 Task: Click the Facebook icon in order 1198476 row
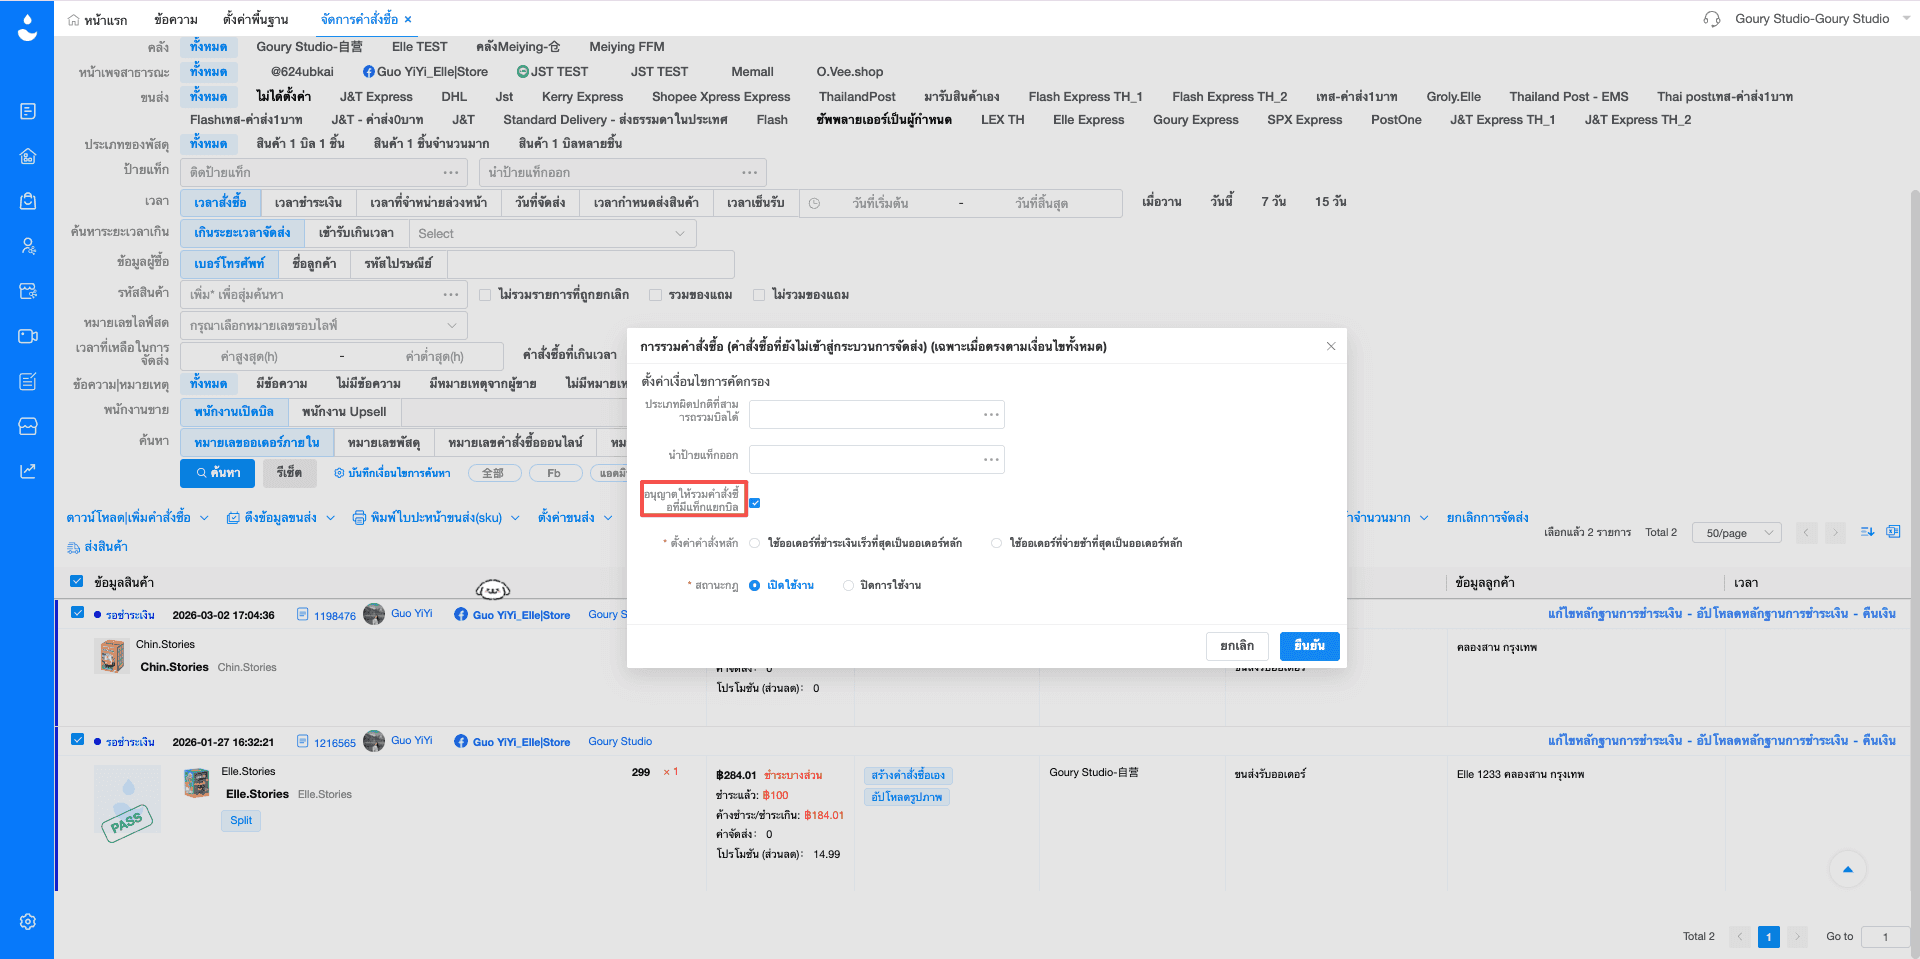[x=461, y=614]
